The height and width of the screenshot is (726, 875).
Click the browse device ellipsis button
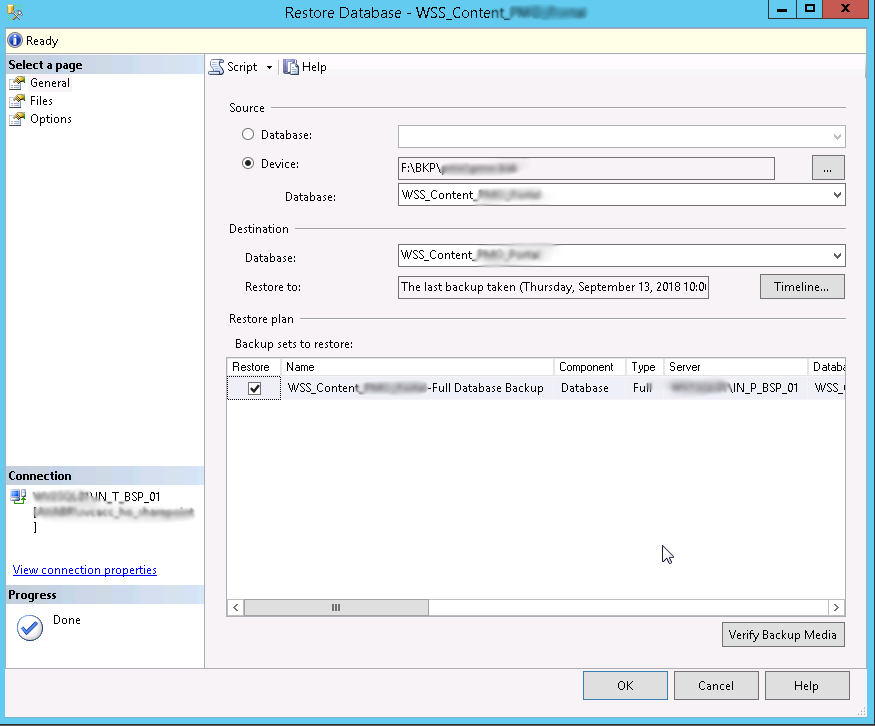827,168
